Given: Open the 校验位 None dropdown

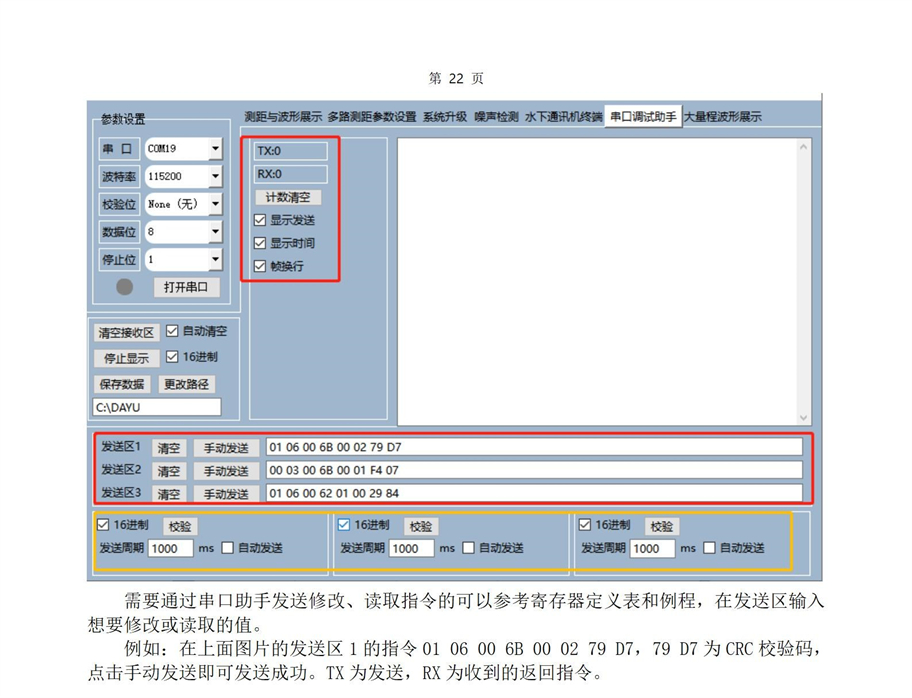Looking at the screenshot, I should click(x=214, y=204).
